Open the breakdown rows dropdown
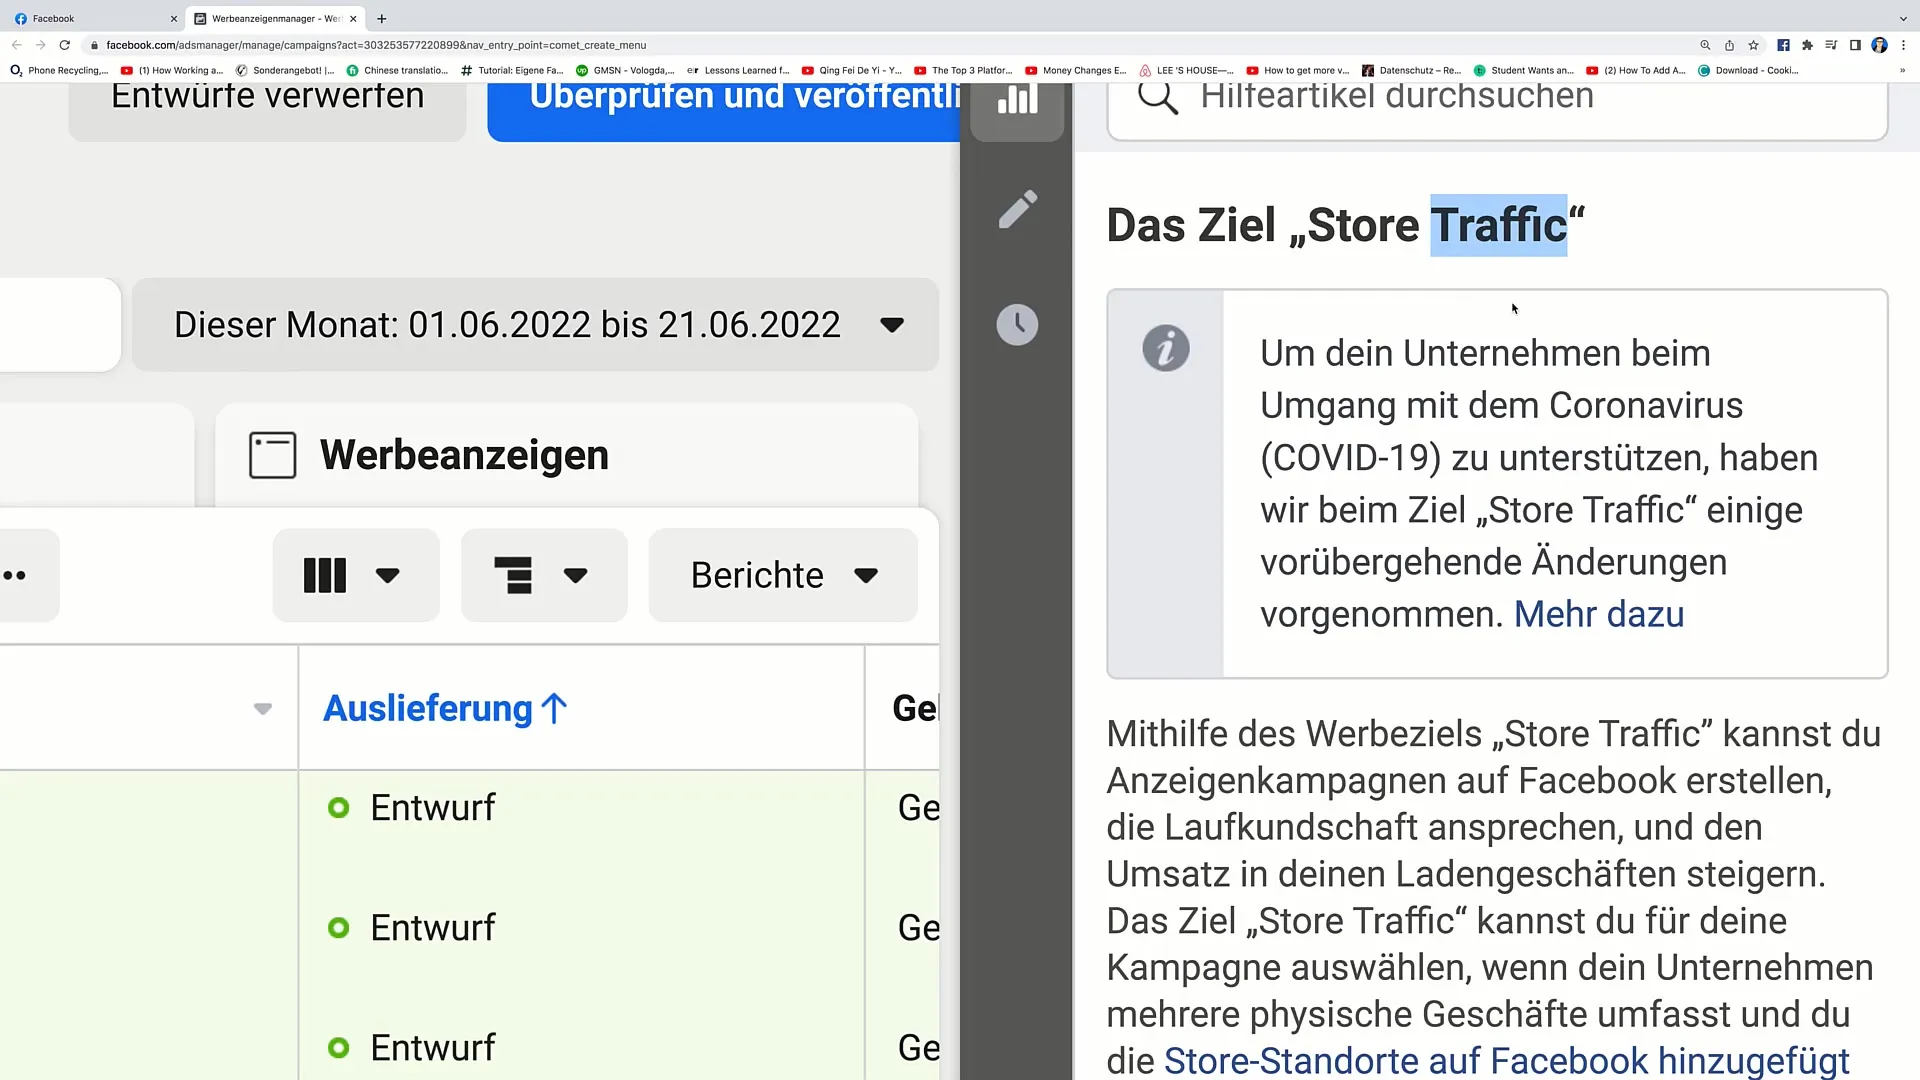 tap(544, 575)
